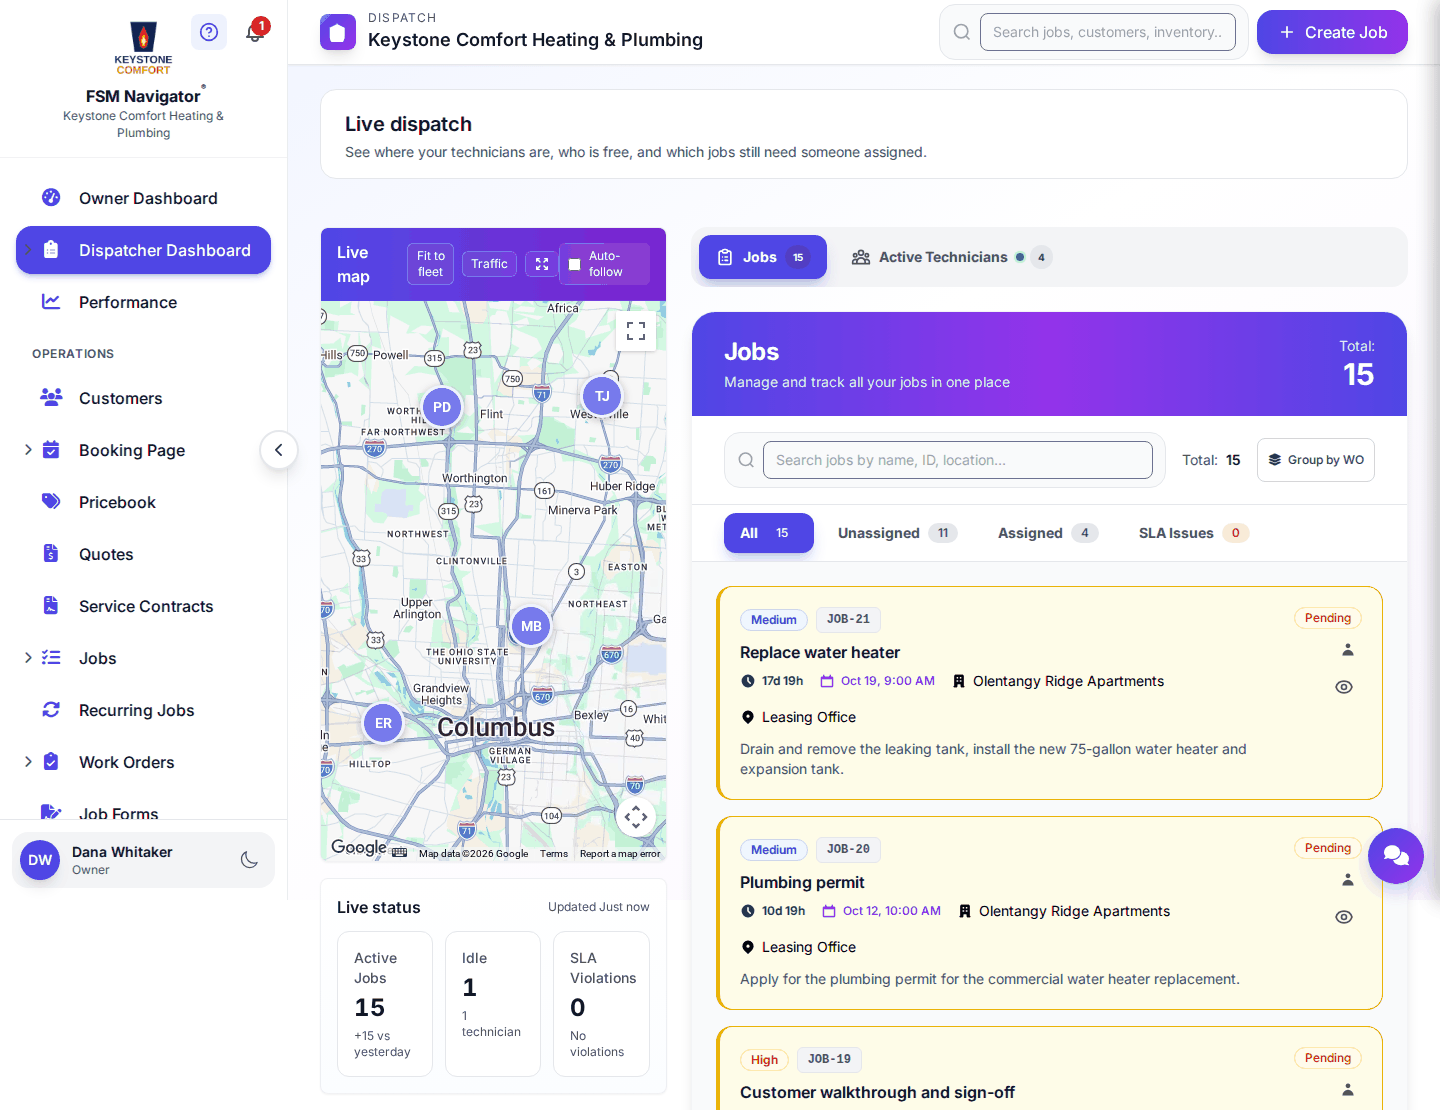Click the ER technician map marker
Viewport: 1440px width, 1110px height.
click(x=383, y=723)
